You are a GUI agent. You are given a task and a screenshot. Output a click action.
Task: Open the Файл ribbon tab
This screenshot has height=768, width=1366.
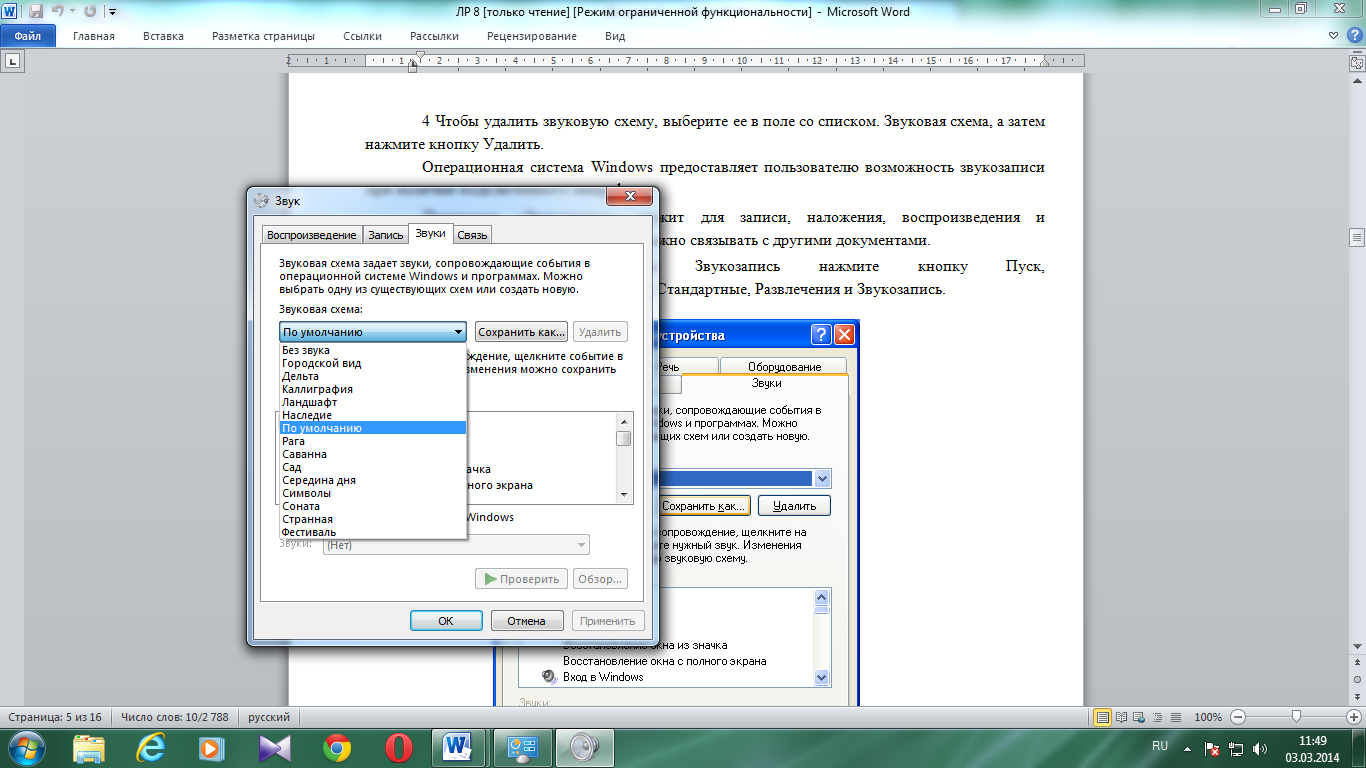(x=27, y=36)
